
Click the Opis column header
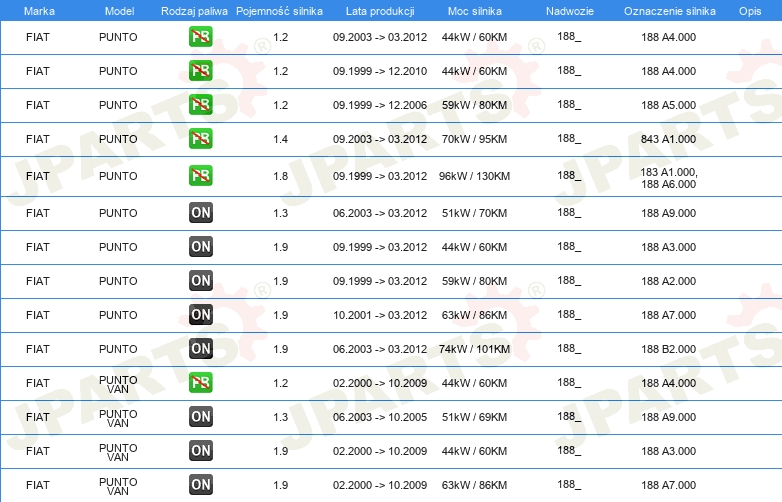[750, 11]
